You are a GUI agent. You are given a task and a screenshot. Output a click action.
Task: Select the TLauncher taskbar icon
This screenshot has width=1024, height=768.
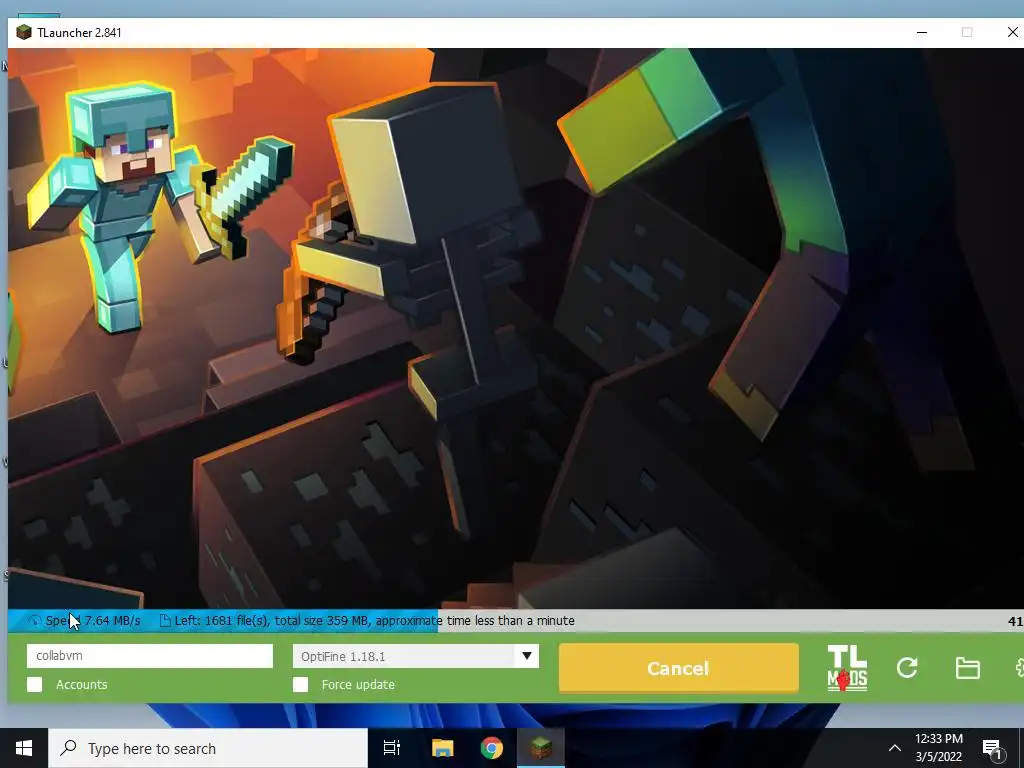coord(541,748)
